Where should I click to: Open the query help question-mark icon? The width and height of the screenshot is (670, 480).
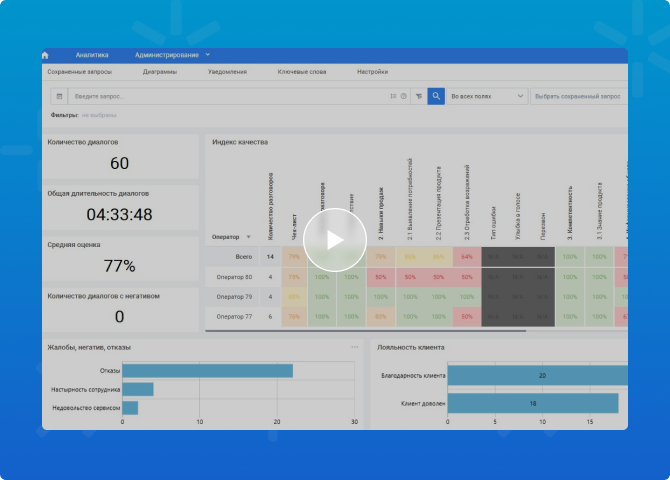coord(404,96)
